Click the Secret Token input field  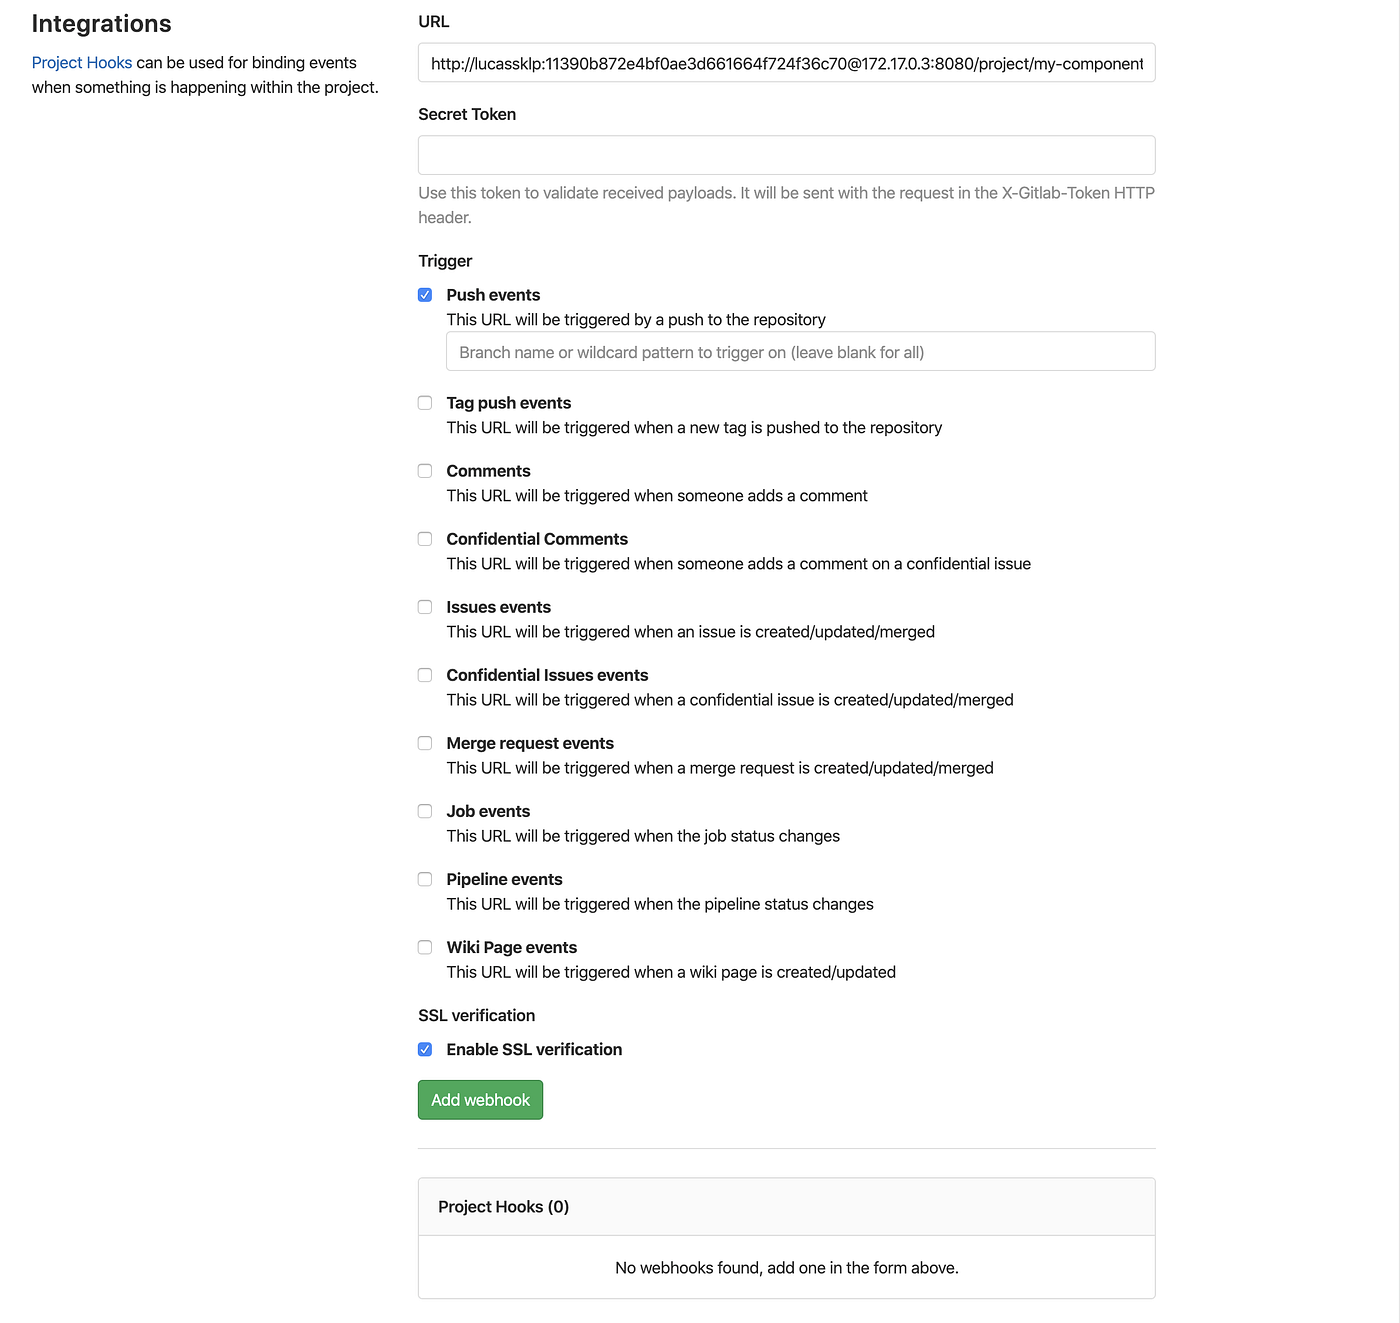(x=786, y=155)
